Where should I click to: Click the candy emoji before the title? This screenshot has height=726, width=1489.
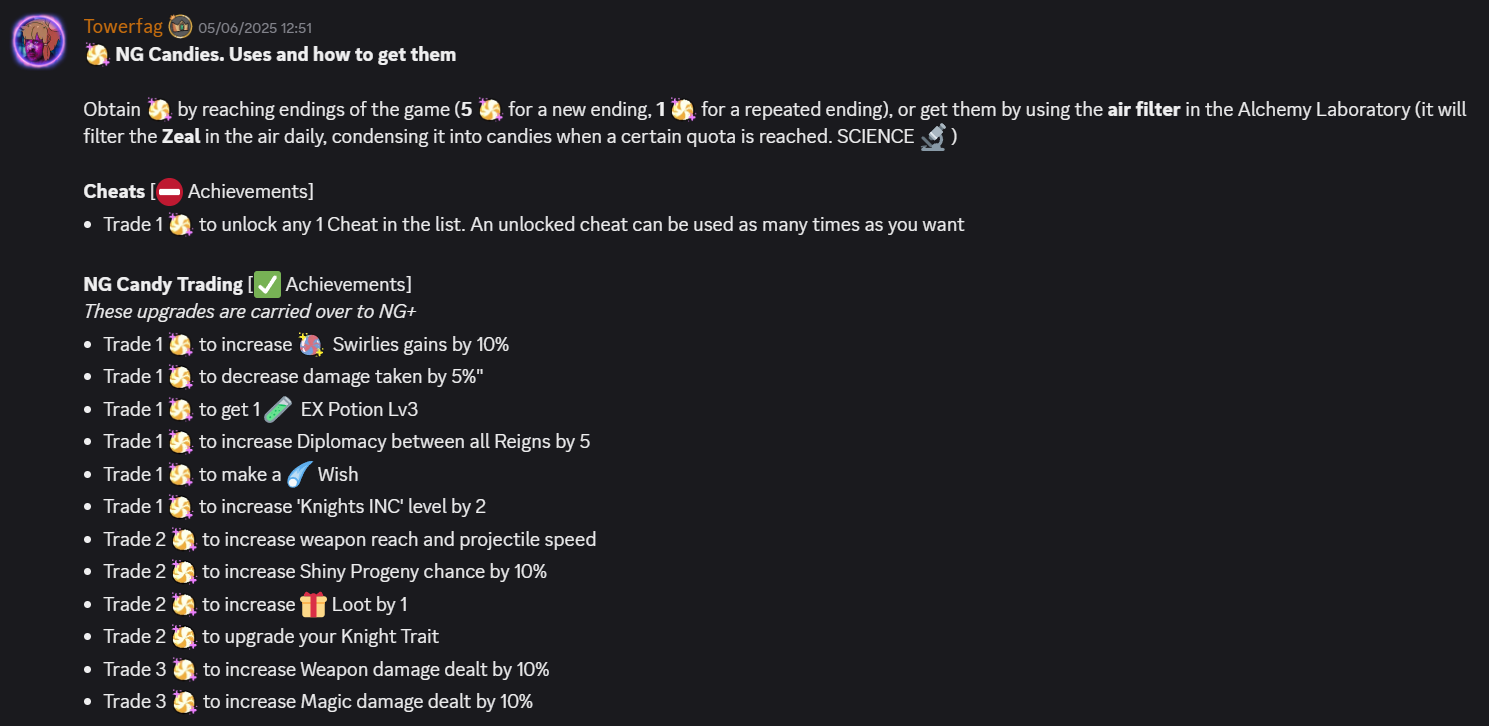pos(97,55)
